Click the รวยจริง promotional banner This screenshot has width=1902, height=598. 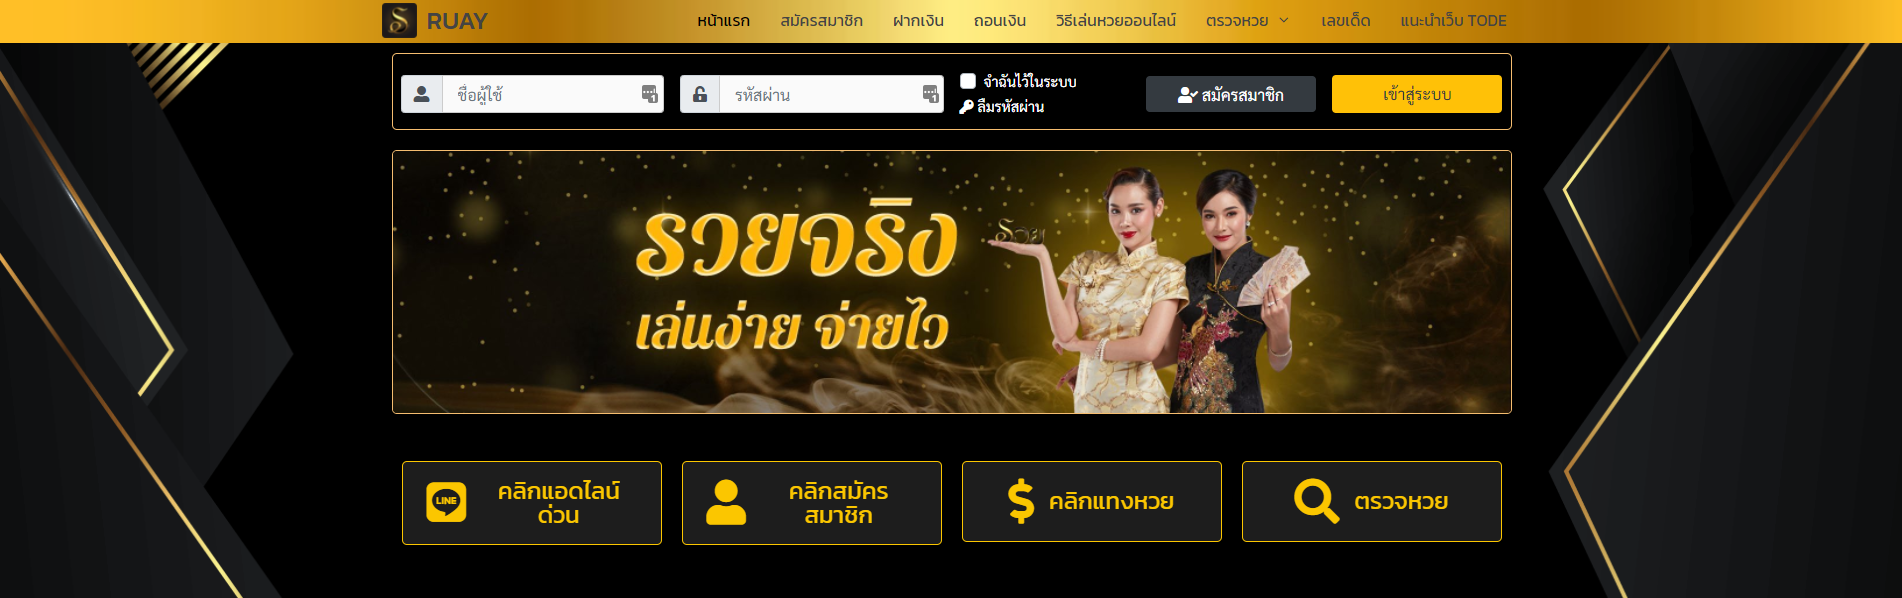pyautogui.click(x=952, y=282)
